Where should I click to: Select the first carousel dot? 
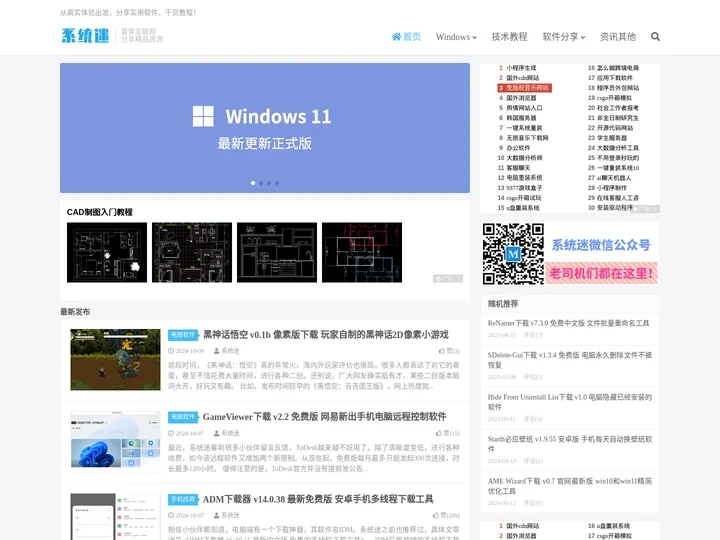pos(253,183)
